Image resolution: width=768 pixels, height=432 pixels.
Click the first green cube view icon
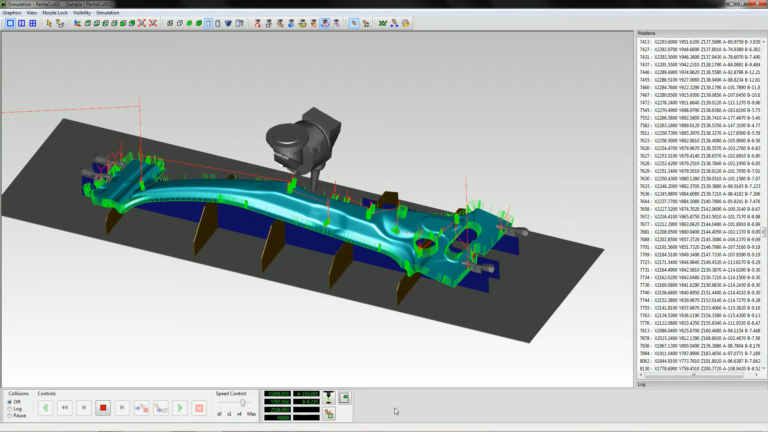[88, 23]
